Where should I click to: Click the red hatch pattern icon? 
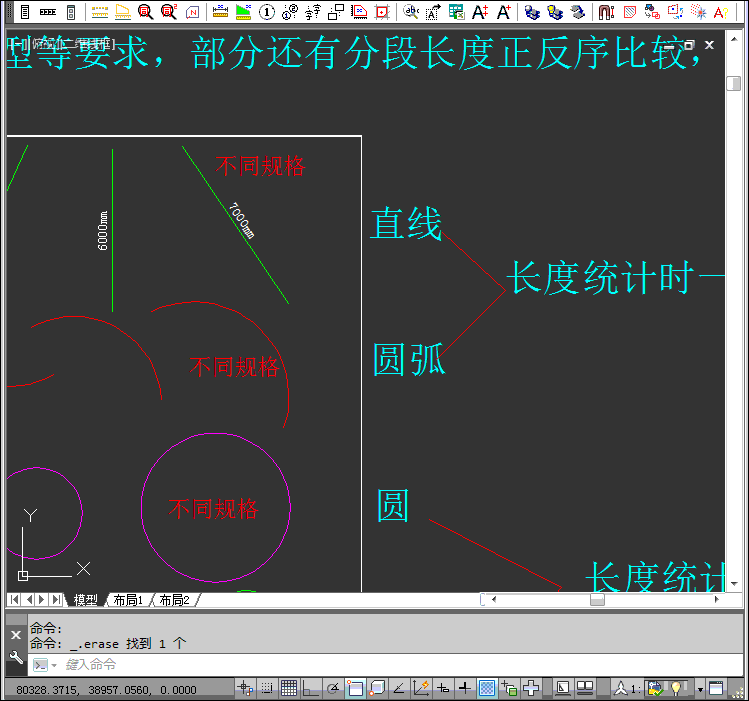coord(629,12)
